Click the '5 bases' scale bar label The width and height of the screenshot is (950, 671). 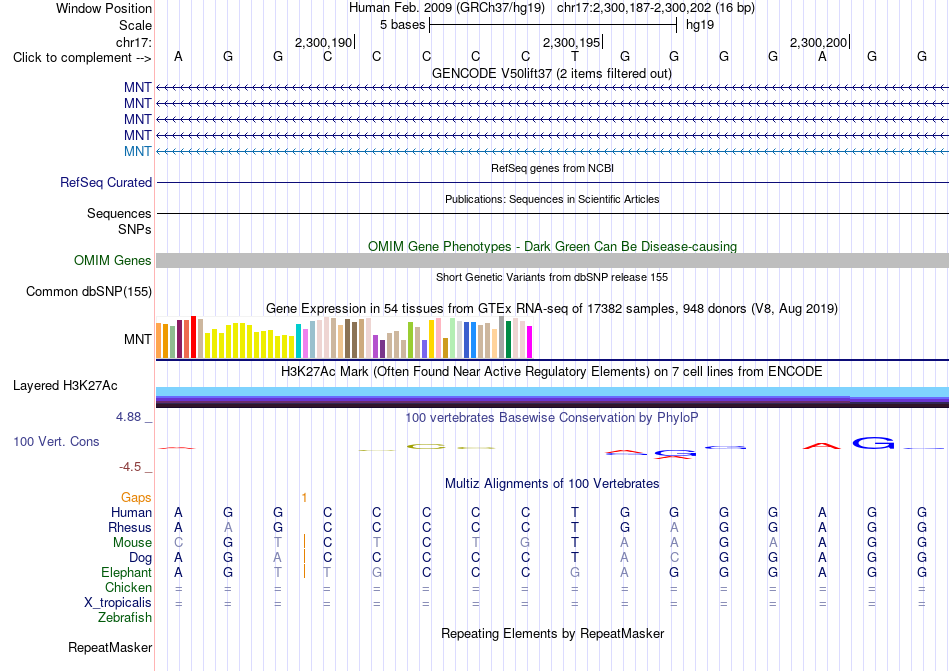coord(402,25)
